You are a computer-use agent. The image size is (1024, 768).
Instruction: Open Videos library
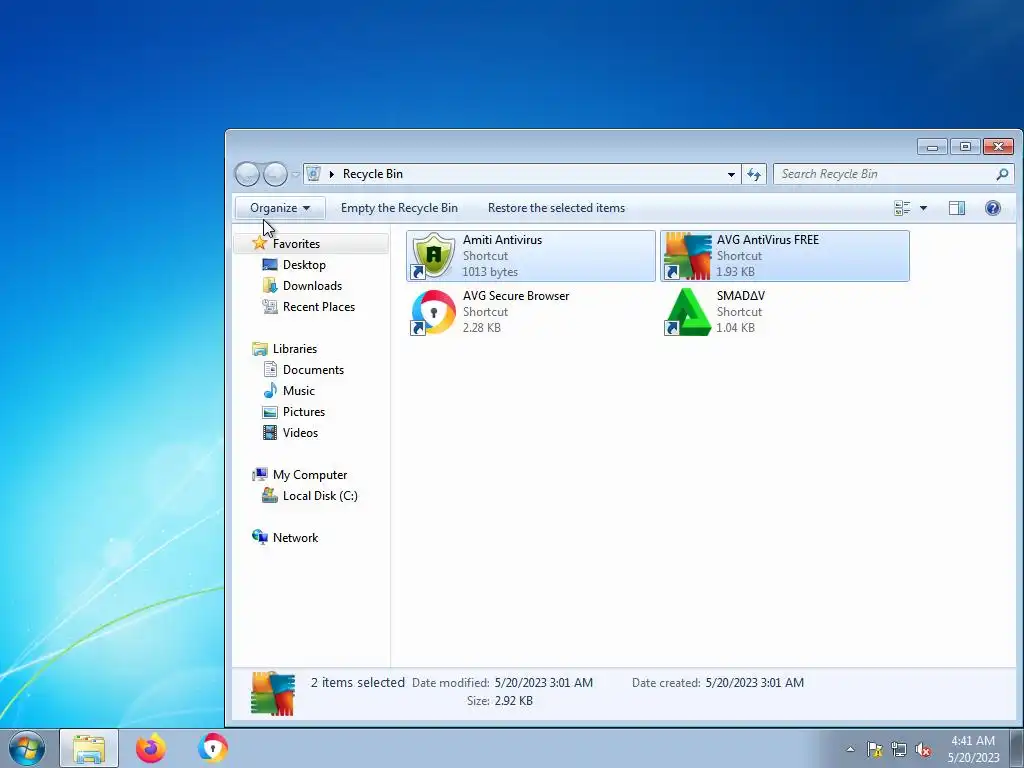pyautogui.click(x=300, y=432)
